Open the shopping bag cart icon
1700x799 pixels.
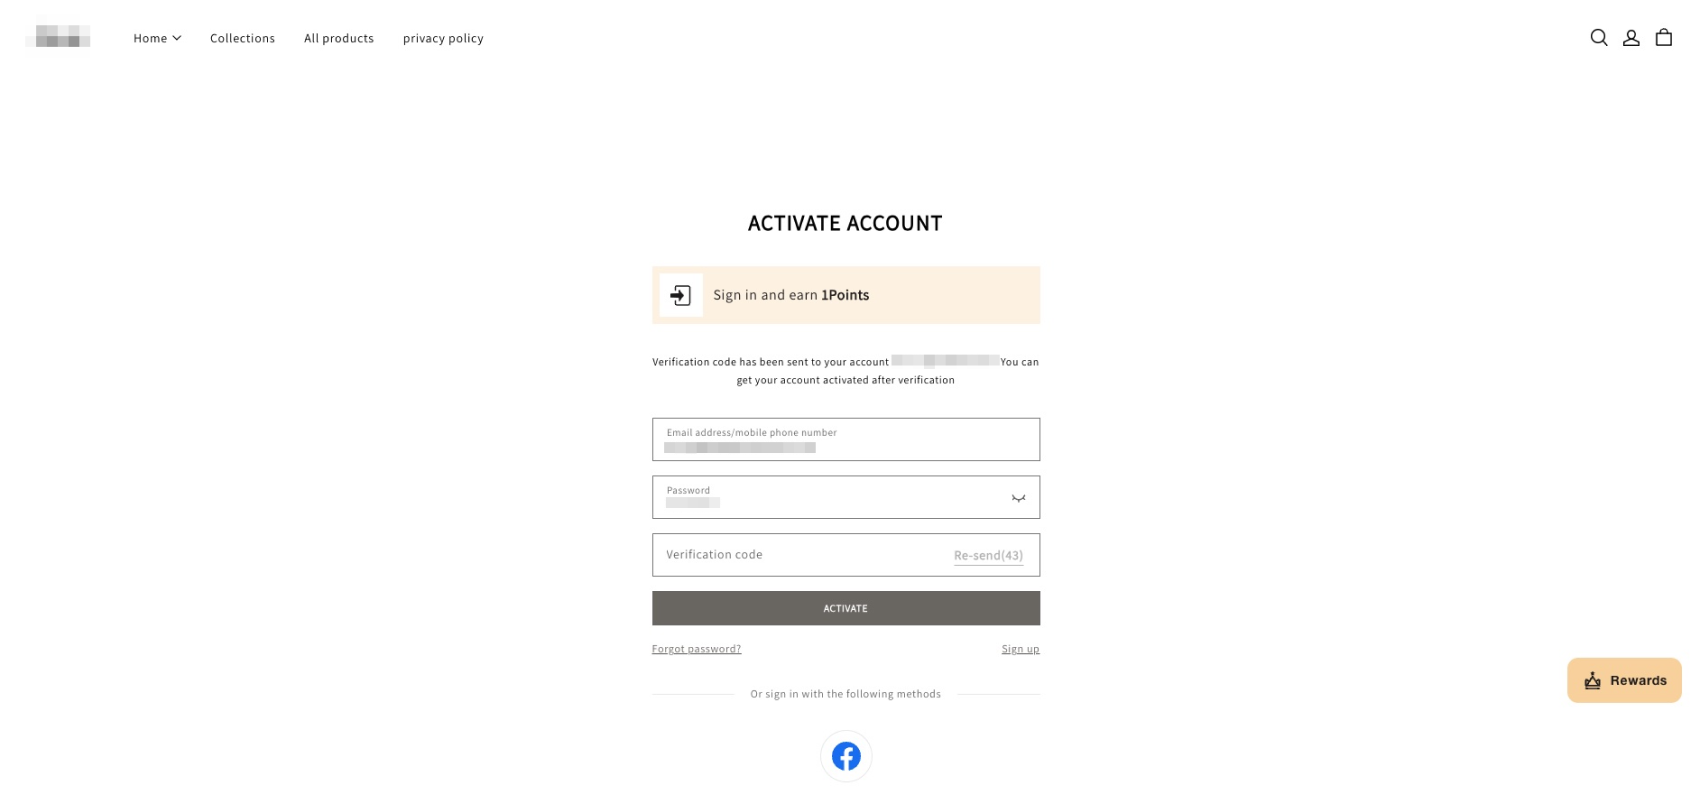click(1664, 38)
